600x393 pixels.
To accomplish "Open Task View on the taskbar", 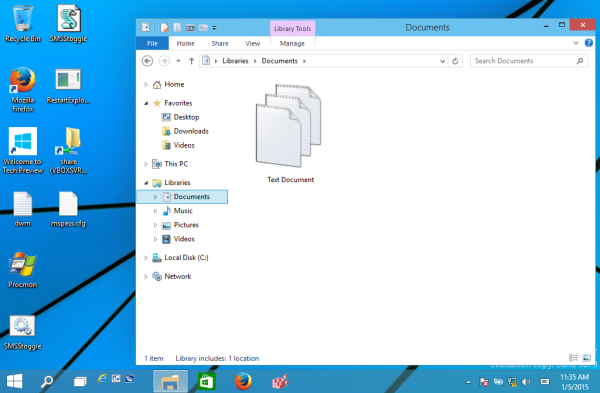I will point(80,382).
